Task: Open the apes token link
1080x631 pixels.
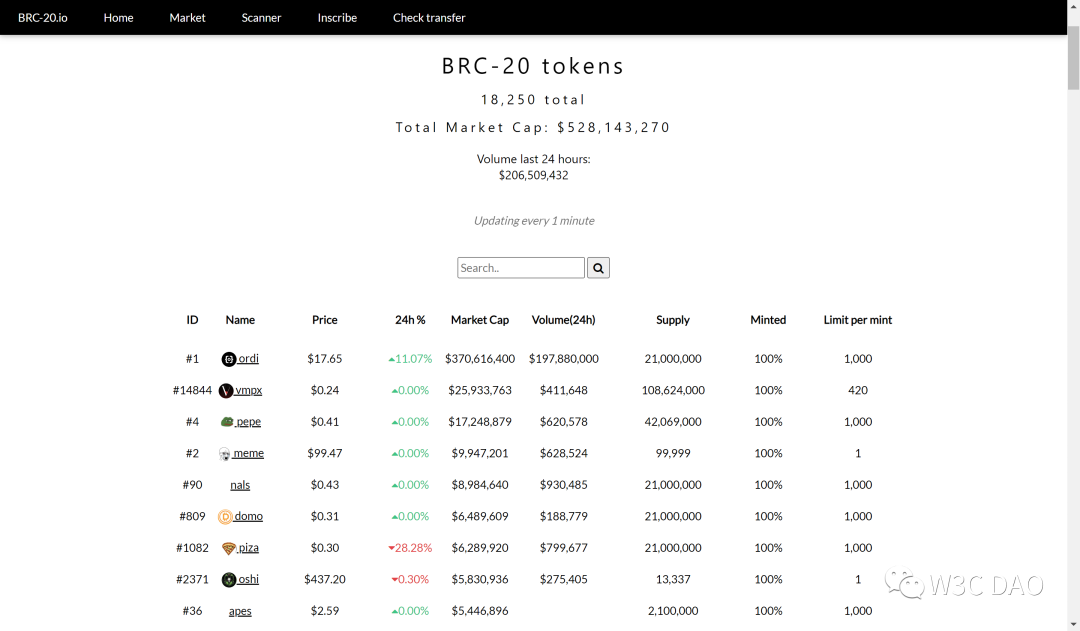Action: click(240, 611)
